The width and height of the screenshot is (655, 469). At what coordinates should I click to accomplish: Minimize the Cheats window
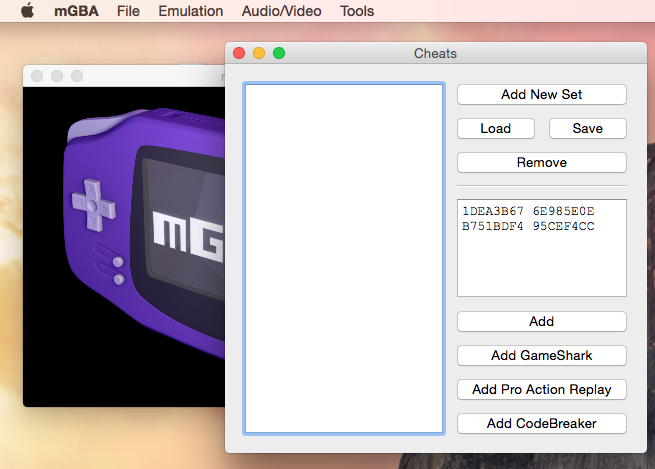[259, 53]
